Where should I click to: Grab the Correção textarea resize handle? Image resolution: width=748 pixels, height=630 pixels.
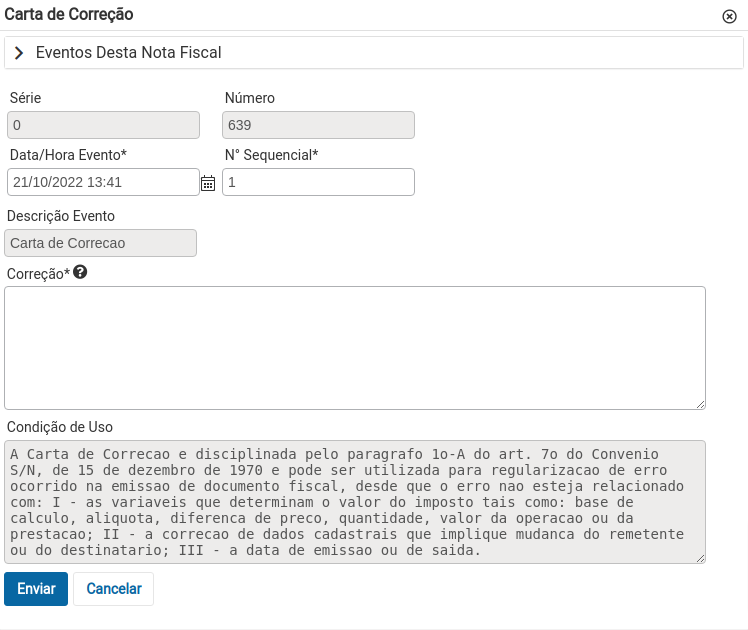point(700,404)
